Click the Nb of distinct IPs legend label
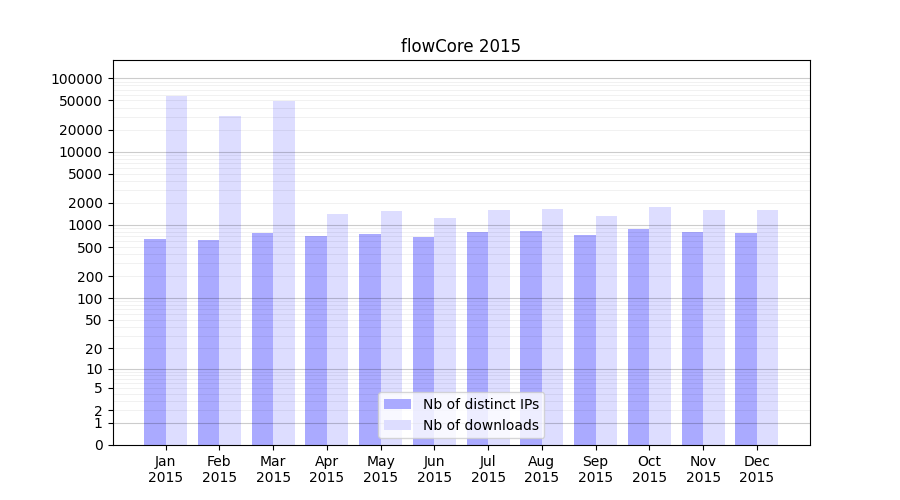 [x=480, y=404]
